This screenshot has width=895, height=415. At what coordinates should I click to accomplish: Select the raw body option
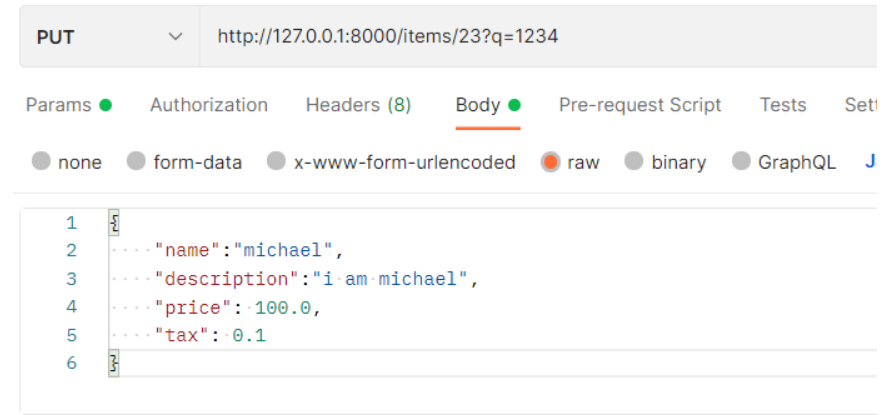[x=570, y=162]
